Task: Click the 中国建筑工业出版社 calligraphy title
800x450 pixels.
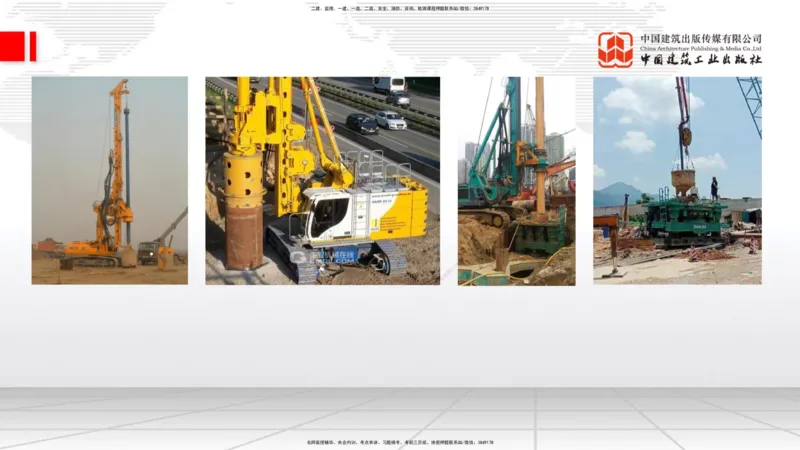Action: [700, 60]
